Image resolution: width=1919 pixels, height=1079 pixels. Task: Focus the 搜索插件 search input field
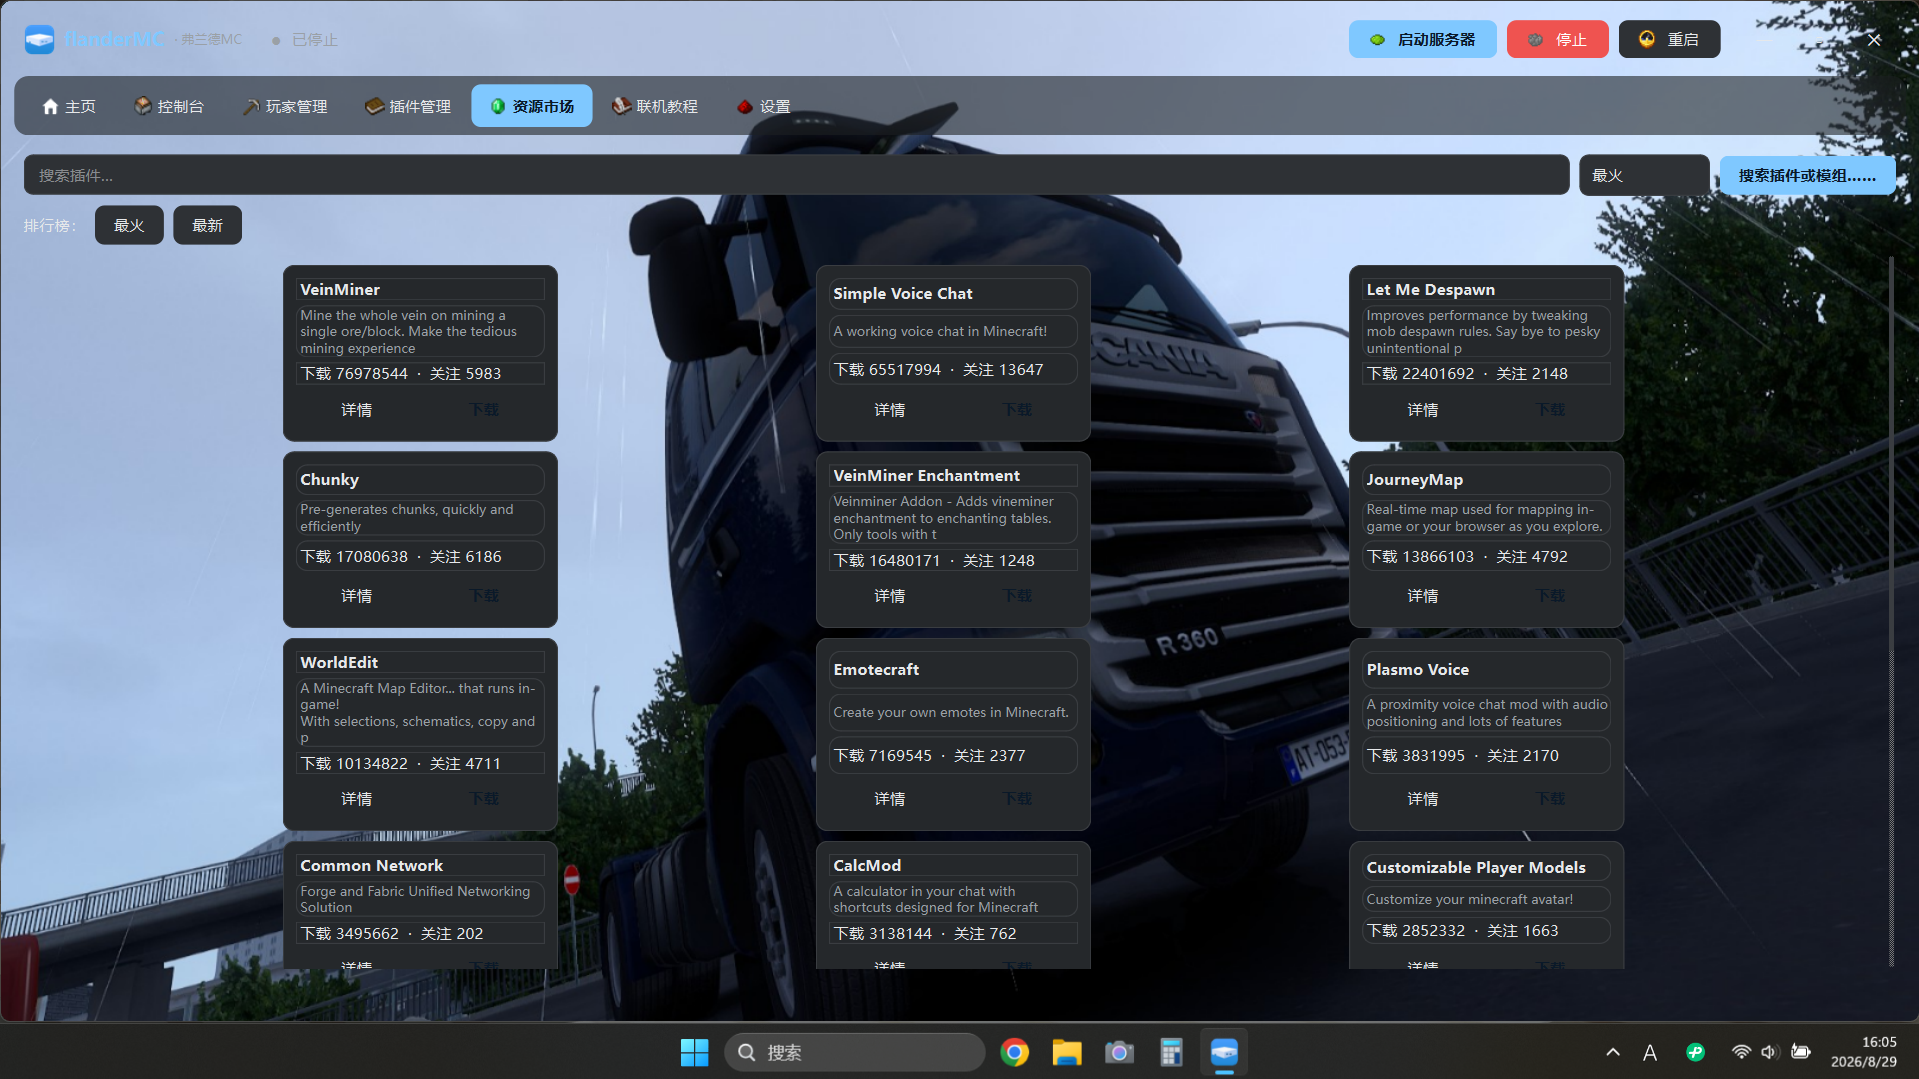coord(796,175)
